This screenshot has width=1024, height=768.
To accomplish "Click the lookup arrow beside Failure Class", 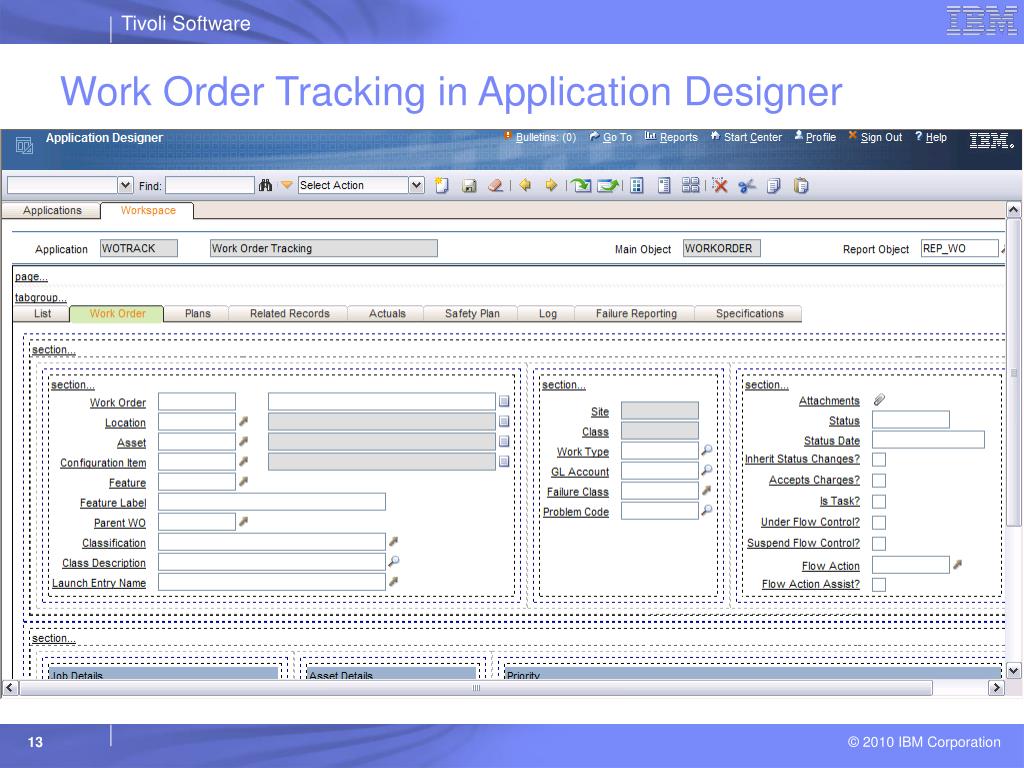I will 707,490.
